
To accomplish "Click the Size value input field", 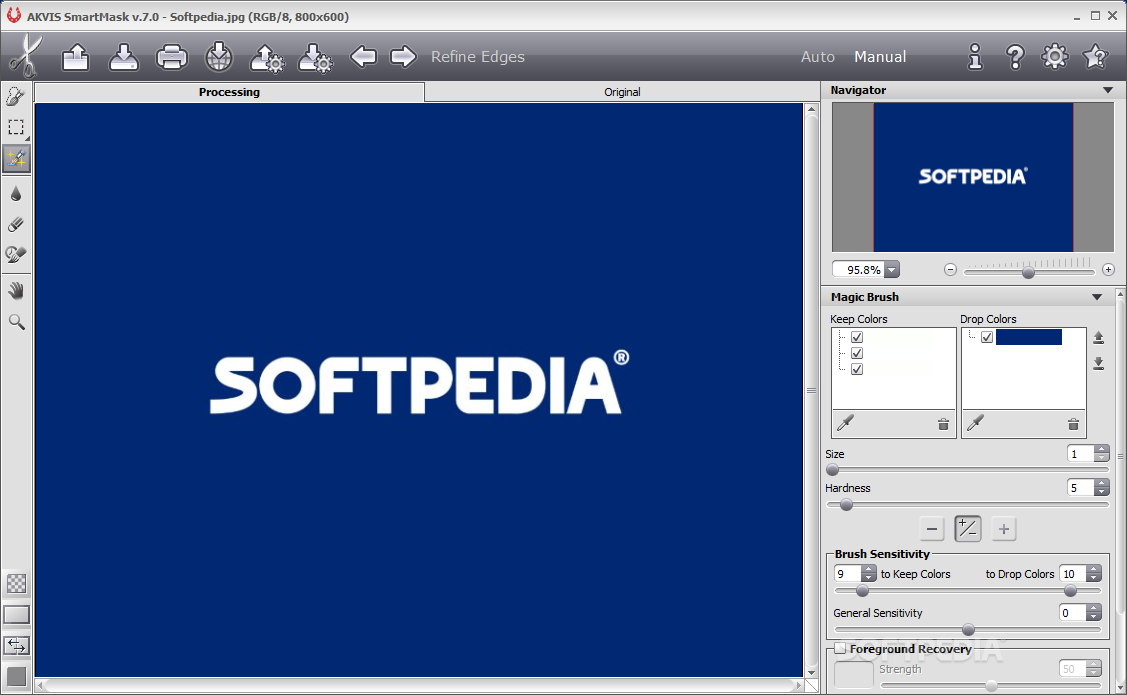I will tap(1081, 454).
